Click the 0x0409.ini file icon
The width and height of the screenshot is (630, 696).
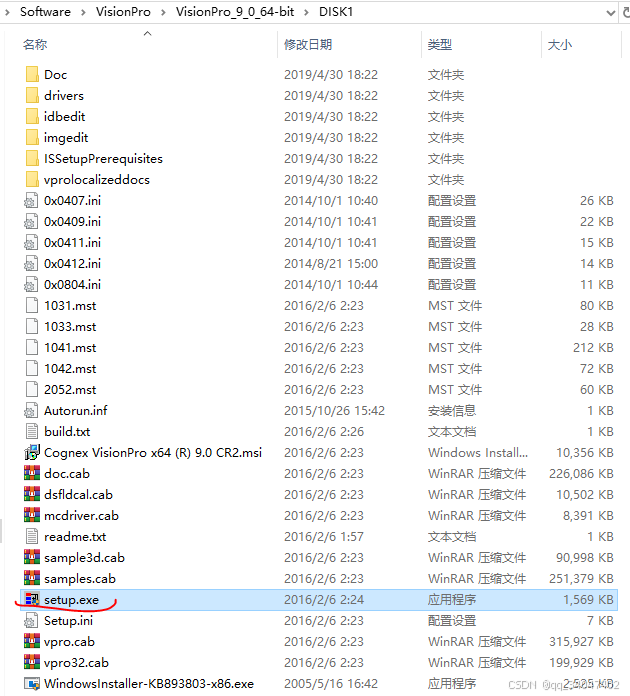pos(32,221)
